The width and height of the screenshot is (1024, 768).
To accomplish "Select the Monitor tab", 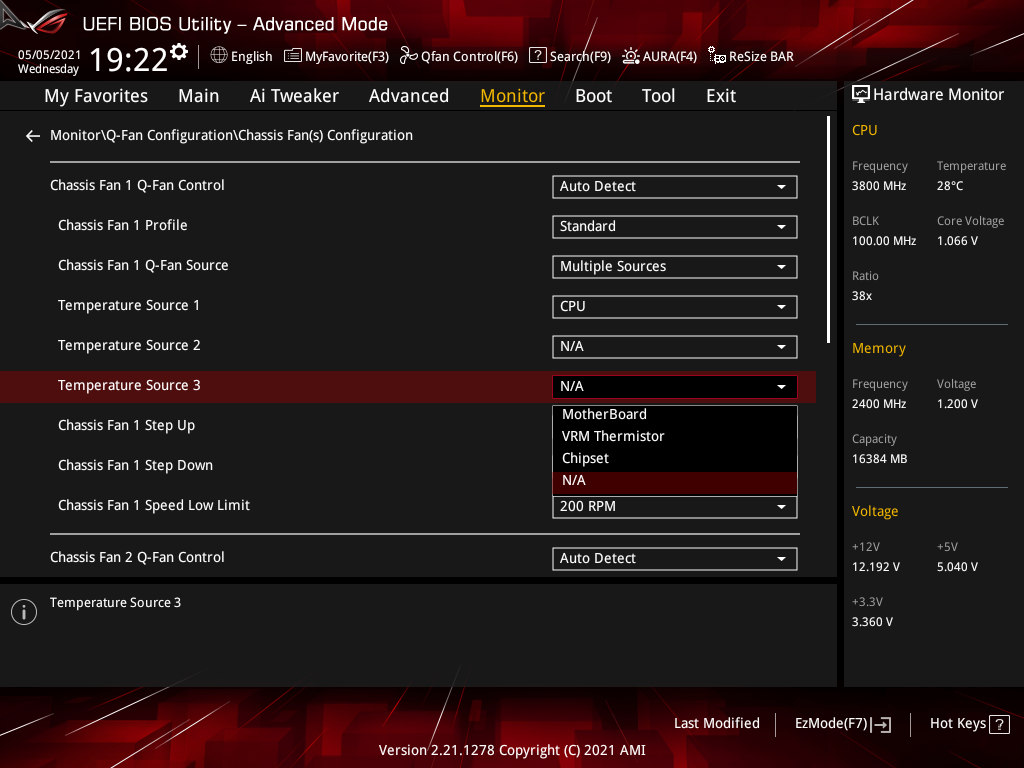I will (513, 96).
